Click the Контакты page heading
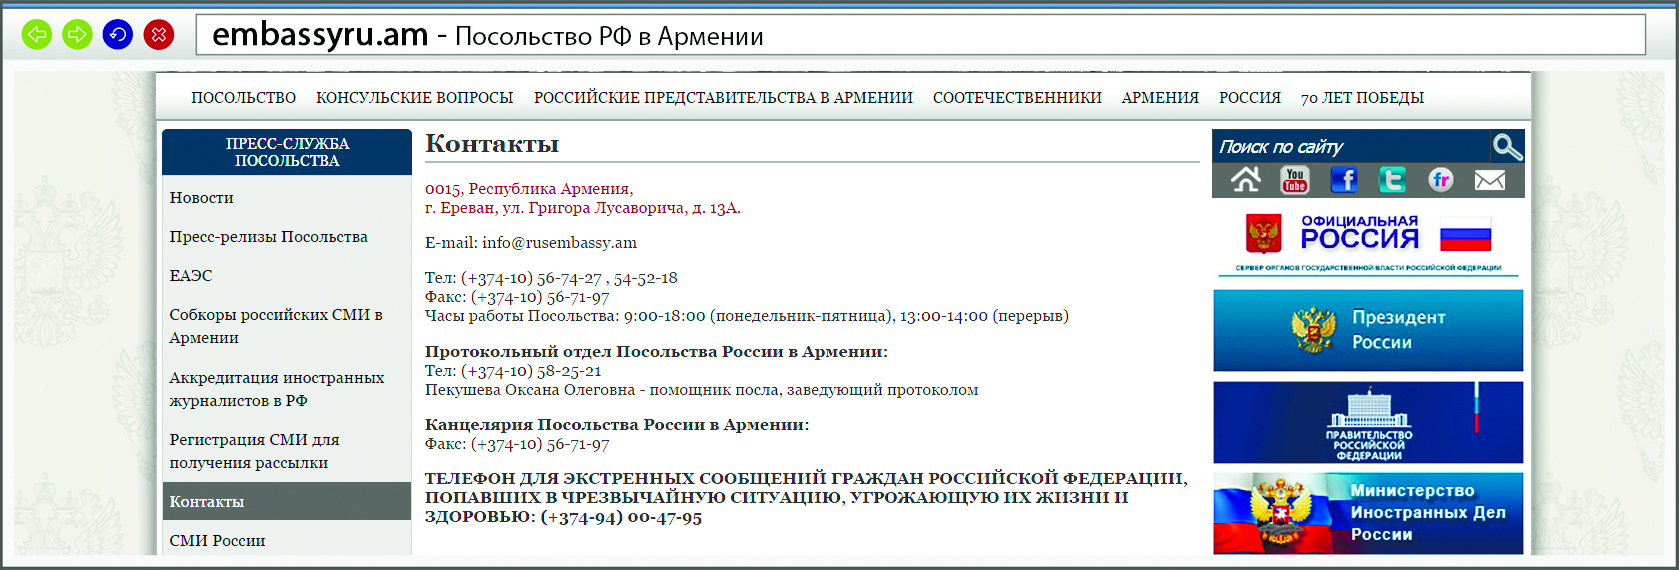Screen dimensions: 1679x570 click(x=492, y=144)
